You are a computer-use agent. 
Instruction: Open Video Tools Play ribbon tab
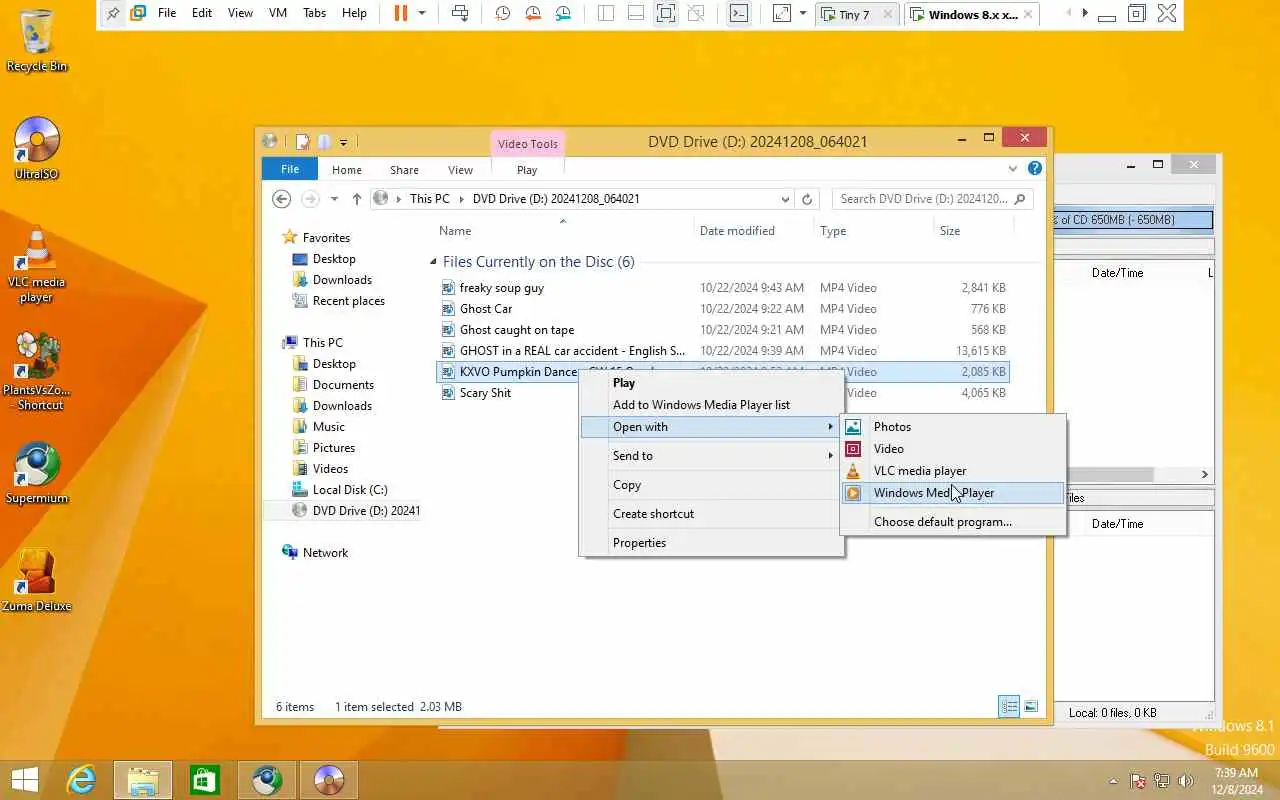527,170
